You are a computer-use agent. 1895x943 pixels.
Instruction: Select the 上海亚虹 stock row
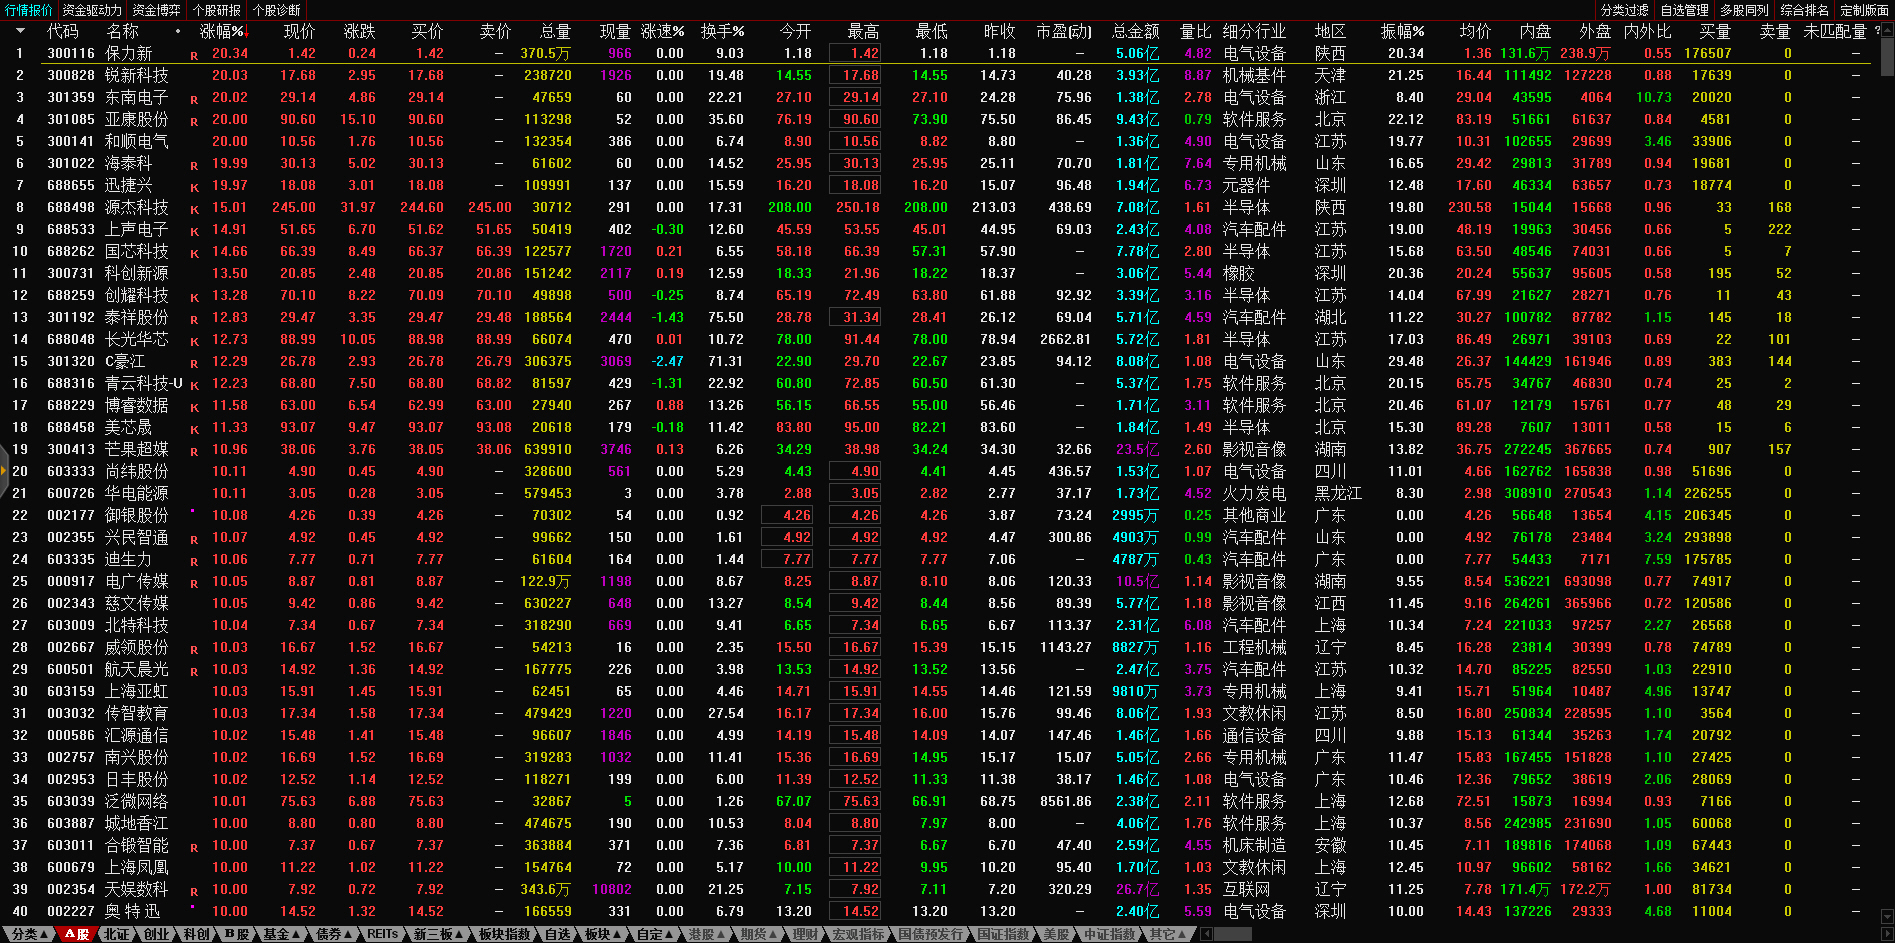click(x=137, y=691)
